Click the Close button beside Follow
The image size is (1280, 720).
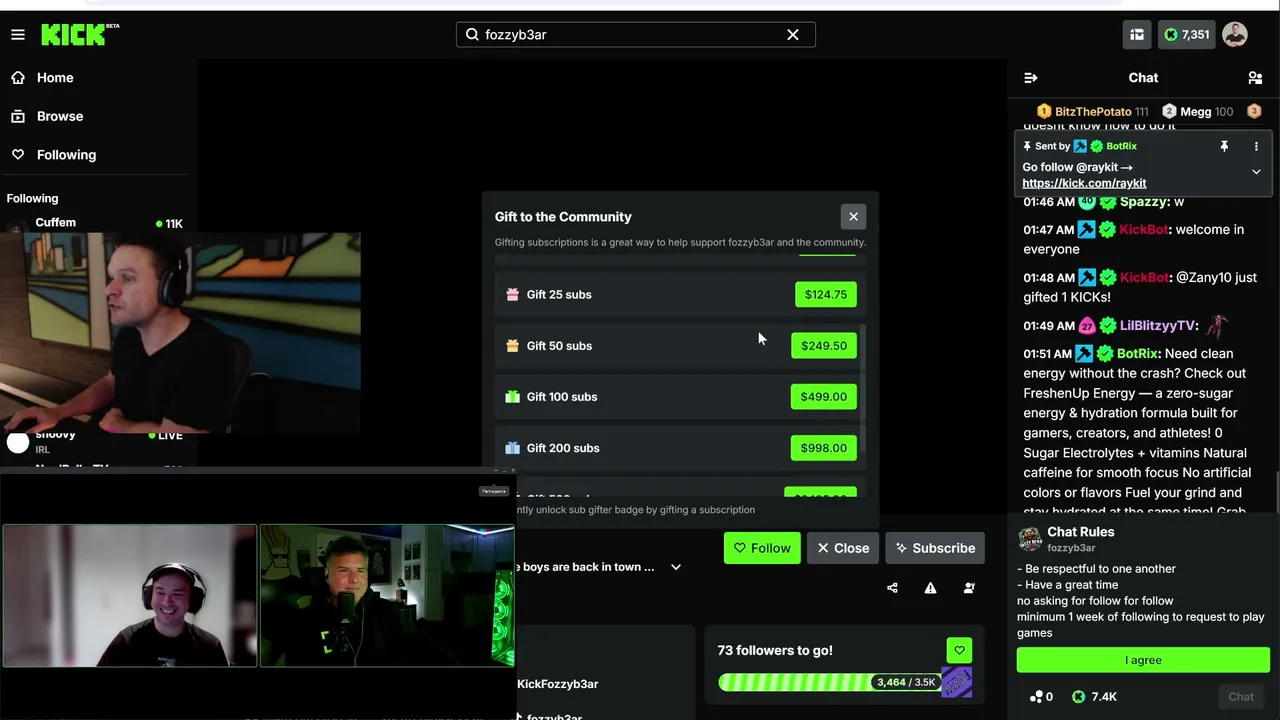pyautogui.click(x=843, y=548)
